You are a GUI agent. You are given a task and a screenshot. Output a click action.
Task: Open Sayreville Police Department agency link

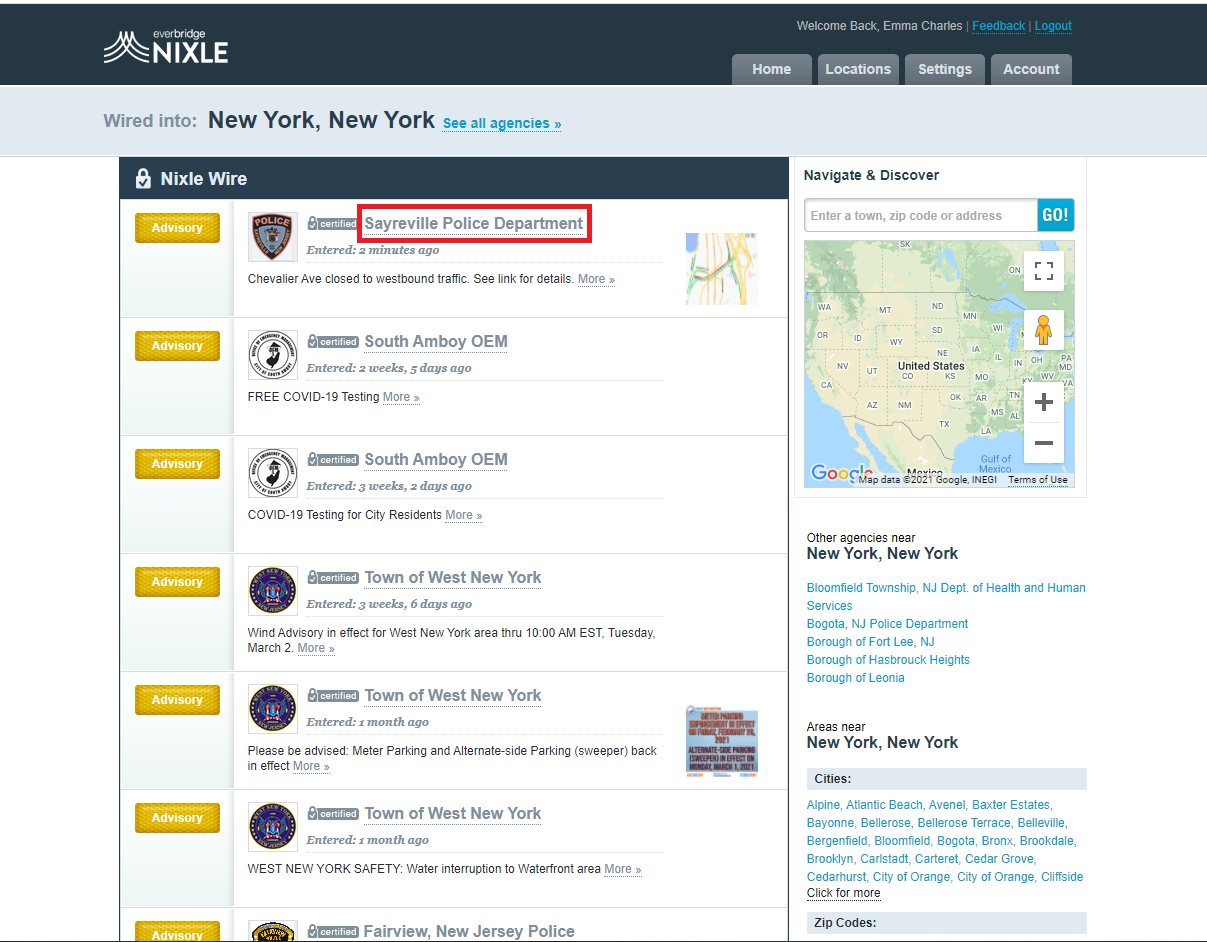(x=474, y=223)
